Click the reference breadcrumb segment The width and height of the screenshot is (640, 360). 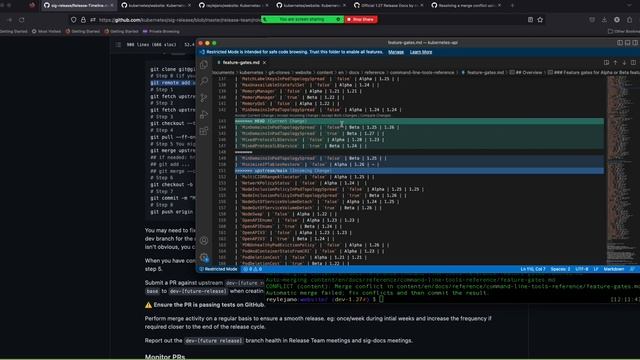pyautogui.click(x=374, y=73)
